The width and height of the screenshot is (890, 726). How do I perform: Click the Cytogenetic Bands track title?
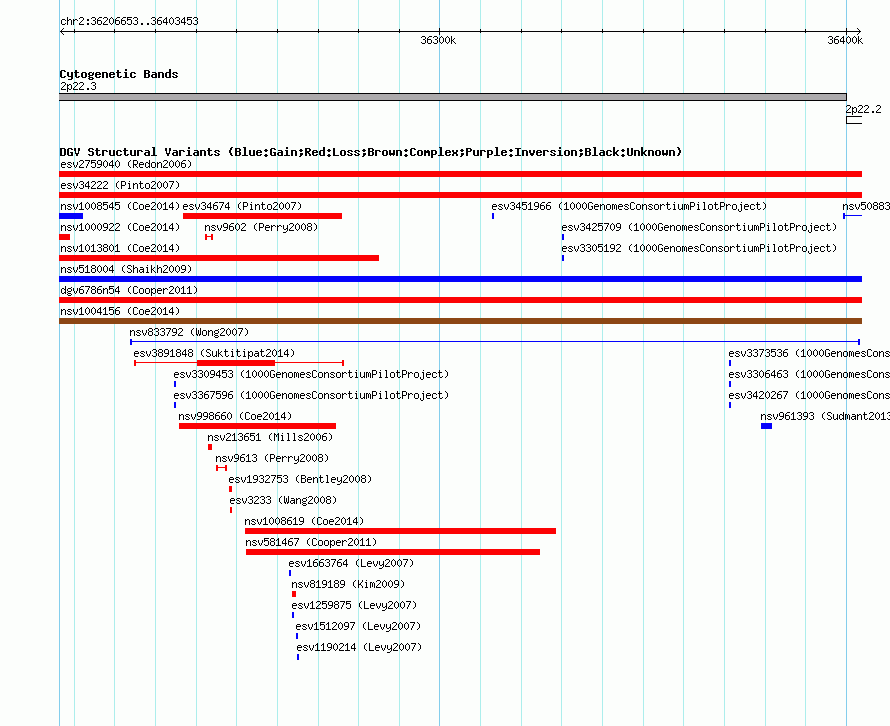point(119,74)
